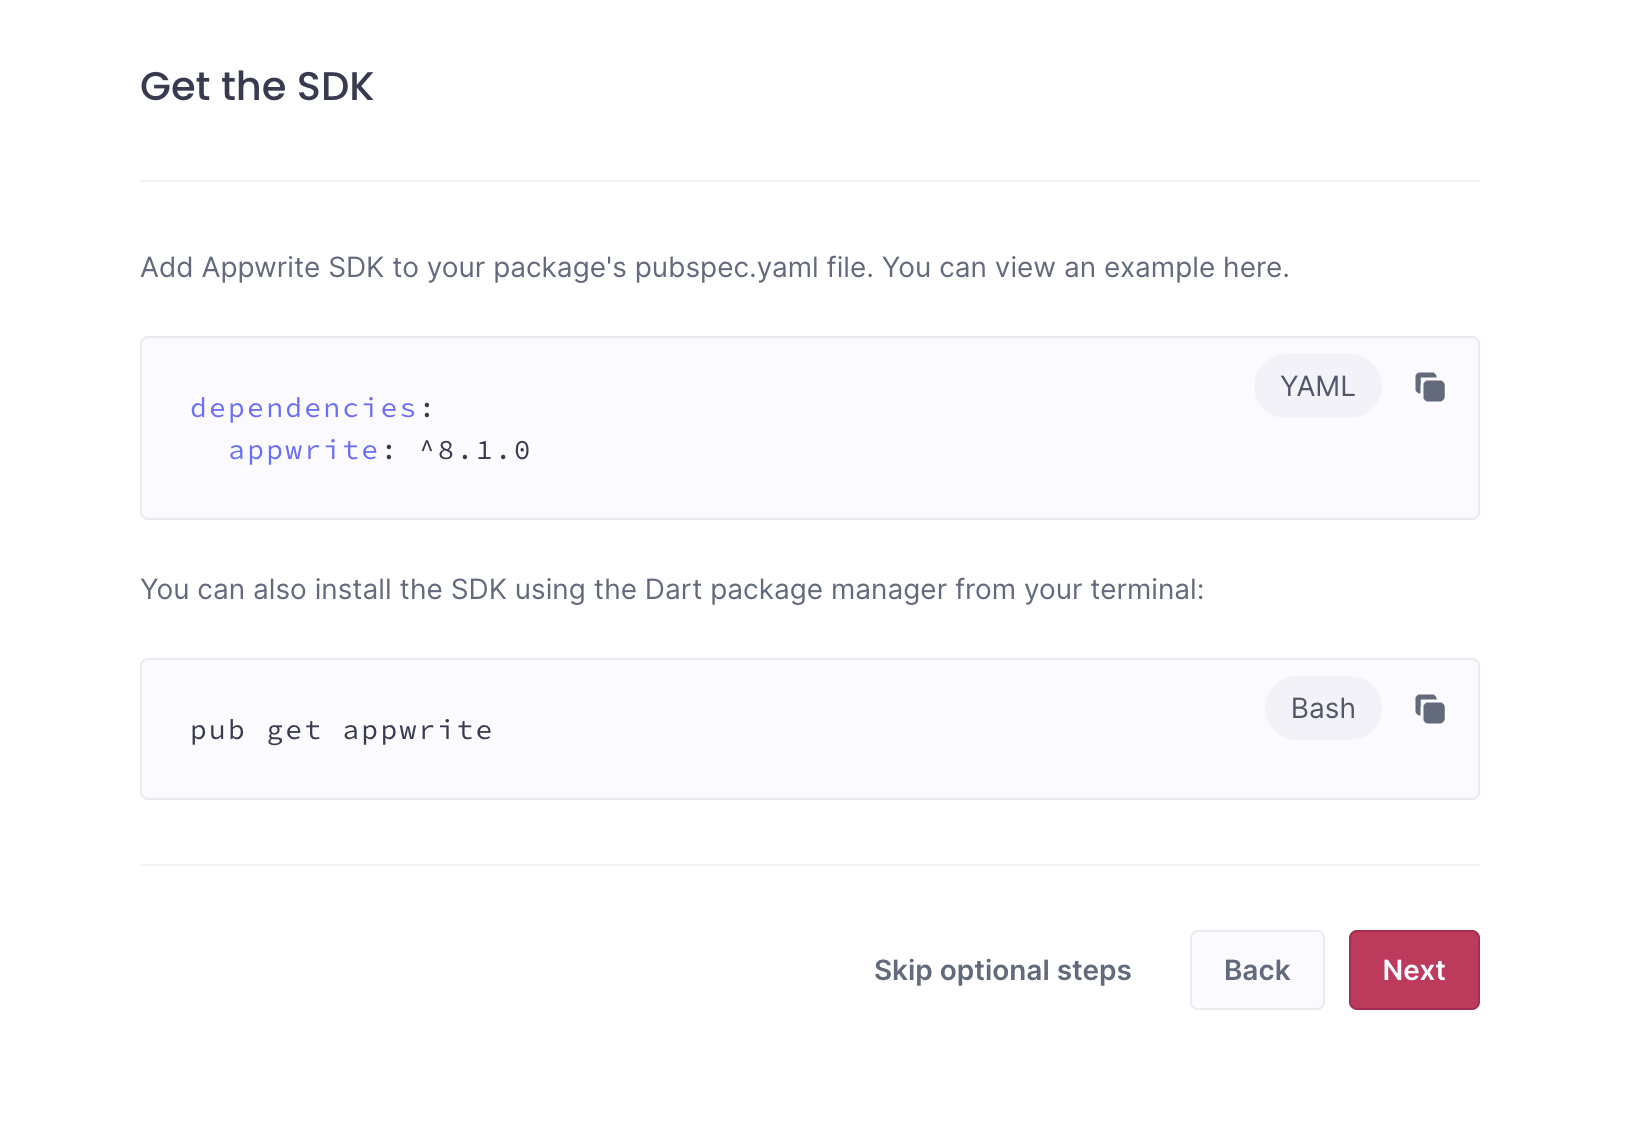The width and height of the screenshot is (1638, 1138).
Task: Click the 'Get the SDK' heading
Action: (257, 87)
